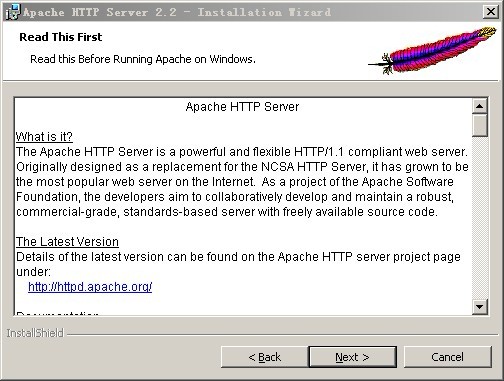Click the Next > button

[x=352, y=357]
